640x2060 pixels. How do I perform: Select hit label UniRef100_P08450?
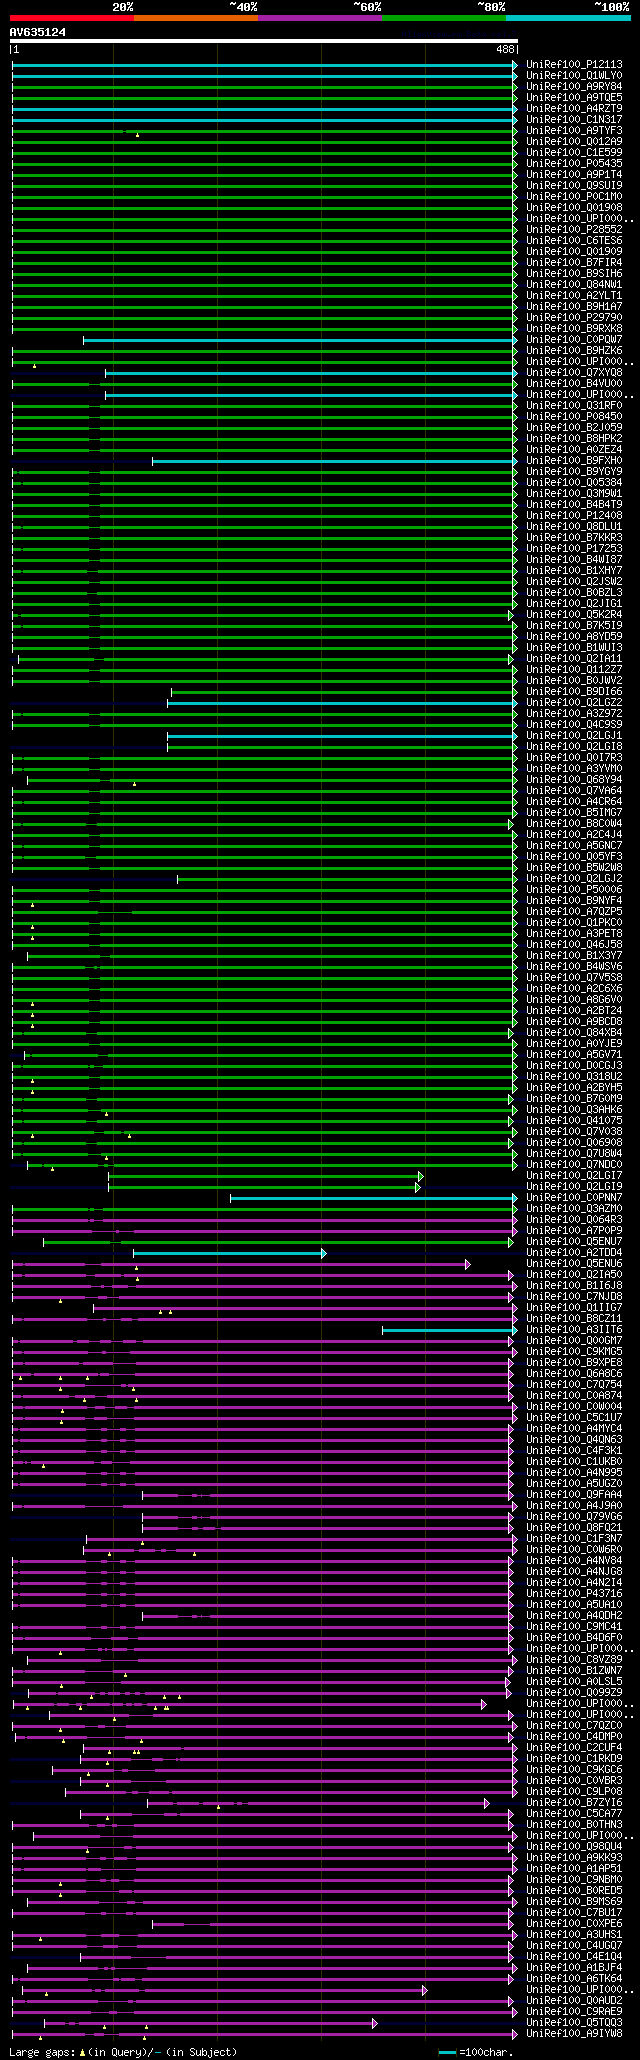[574, 416]
